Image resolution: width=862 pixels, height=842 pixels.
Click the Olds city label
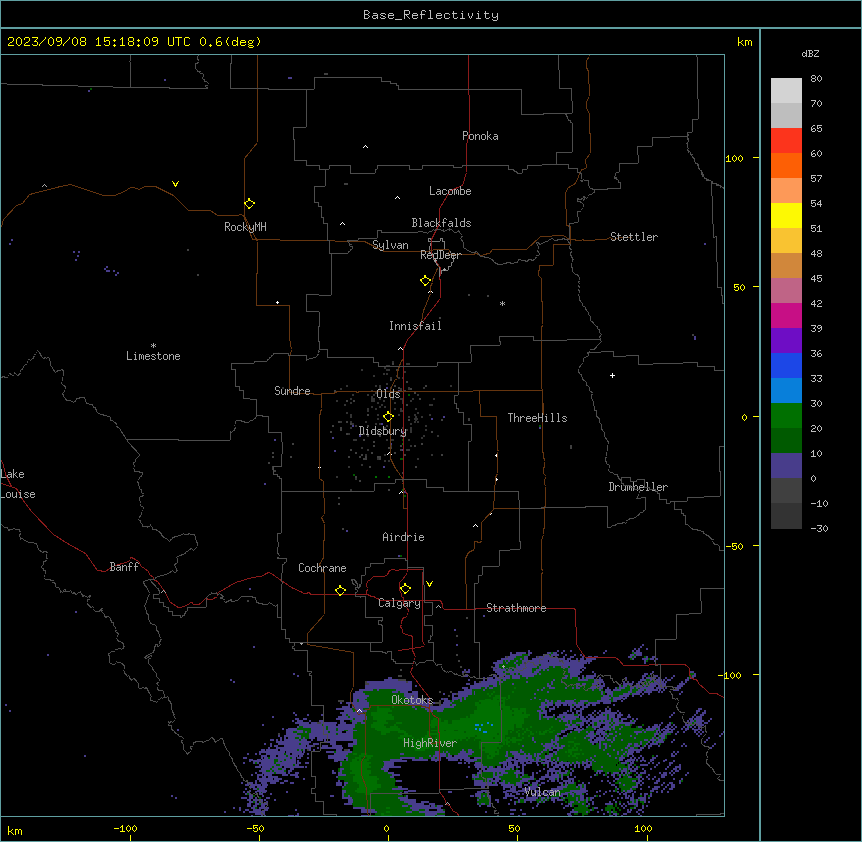pos(388,394)
